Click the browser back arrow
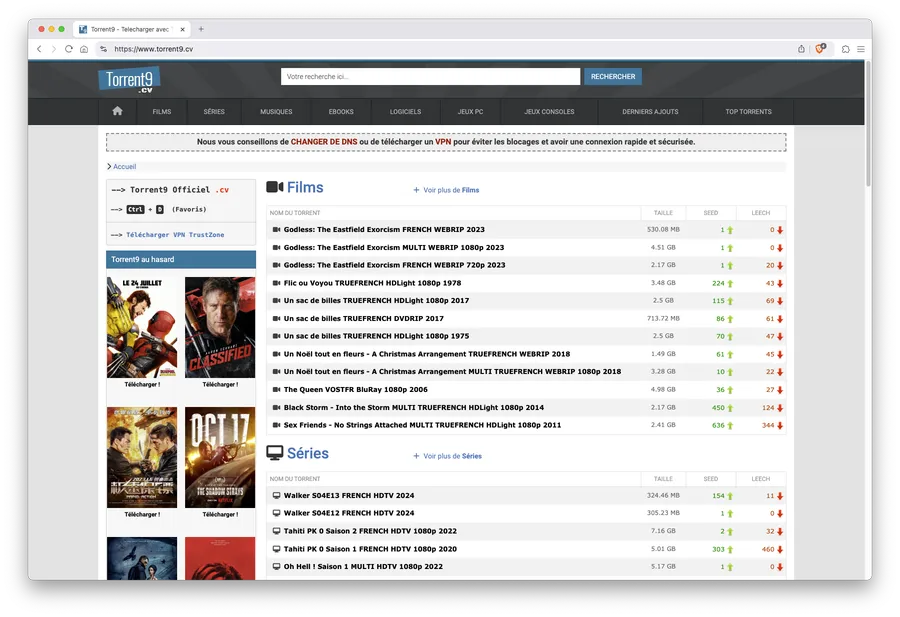The image size is (900, 617). click(39, 49)
